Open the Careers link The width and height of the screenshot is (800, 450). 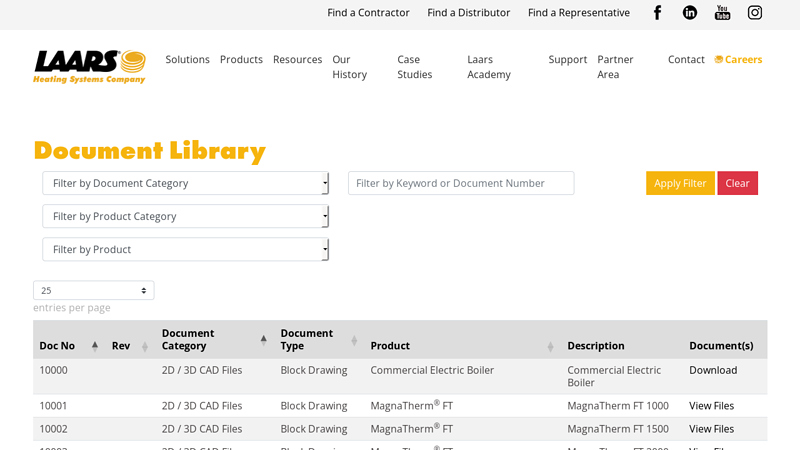click(738, 59)
